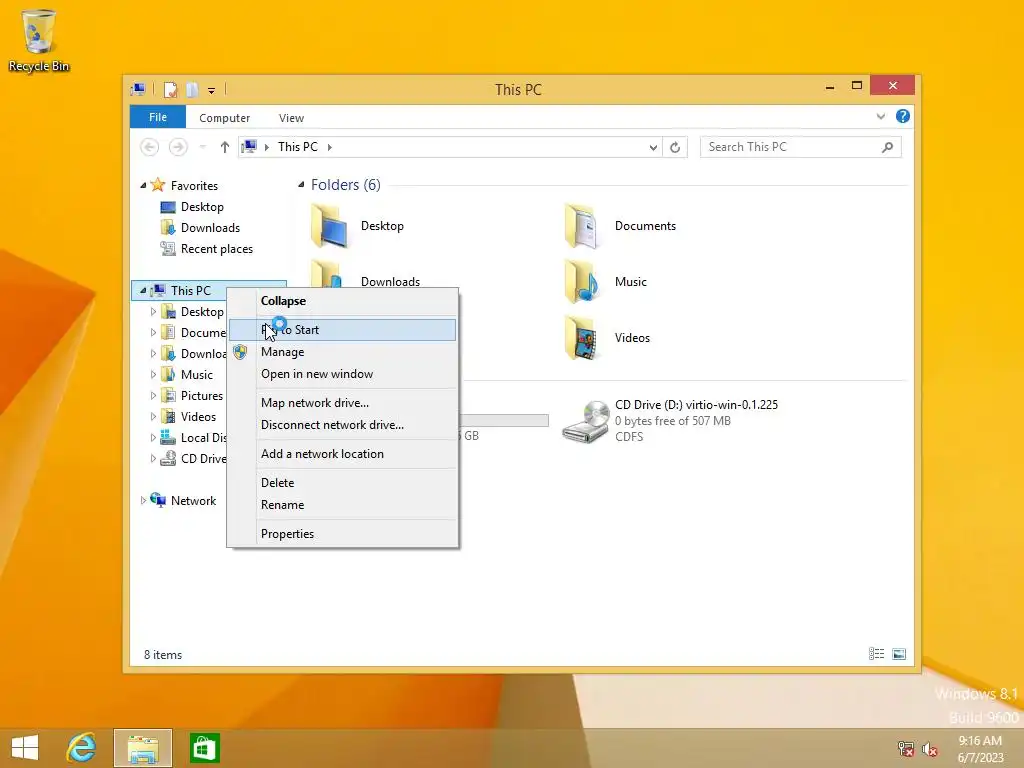The width and height of the screenshot is (1024, 768).
Task: Open the Computer ribbon tab
Action: (225, 118)
